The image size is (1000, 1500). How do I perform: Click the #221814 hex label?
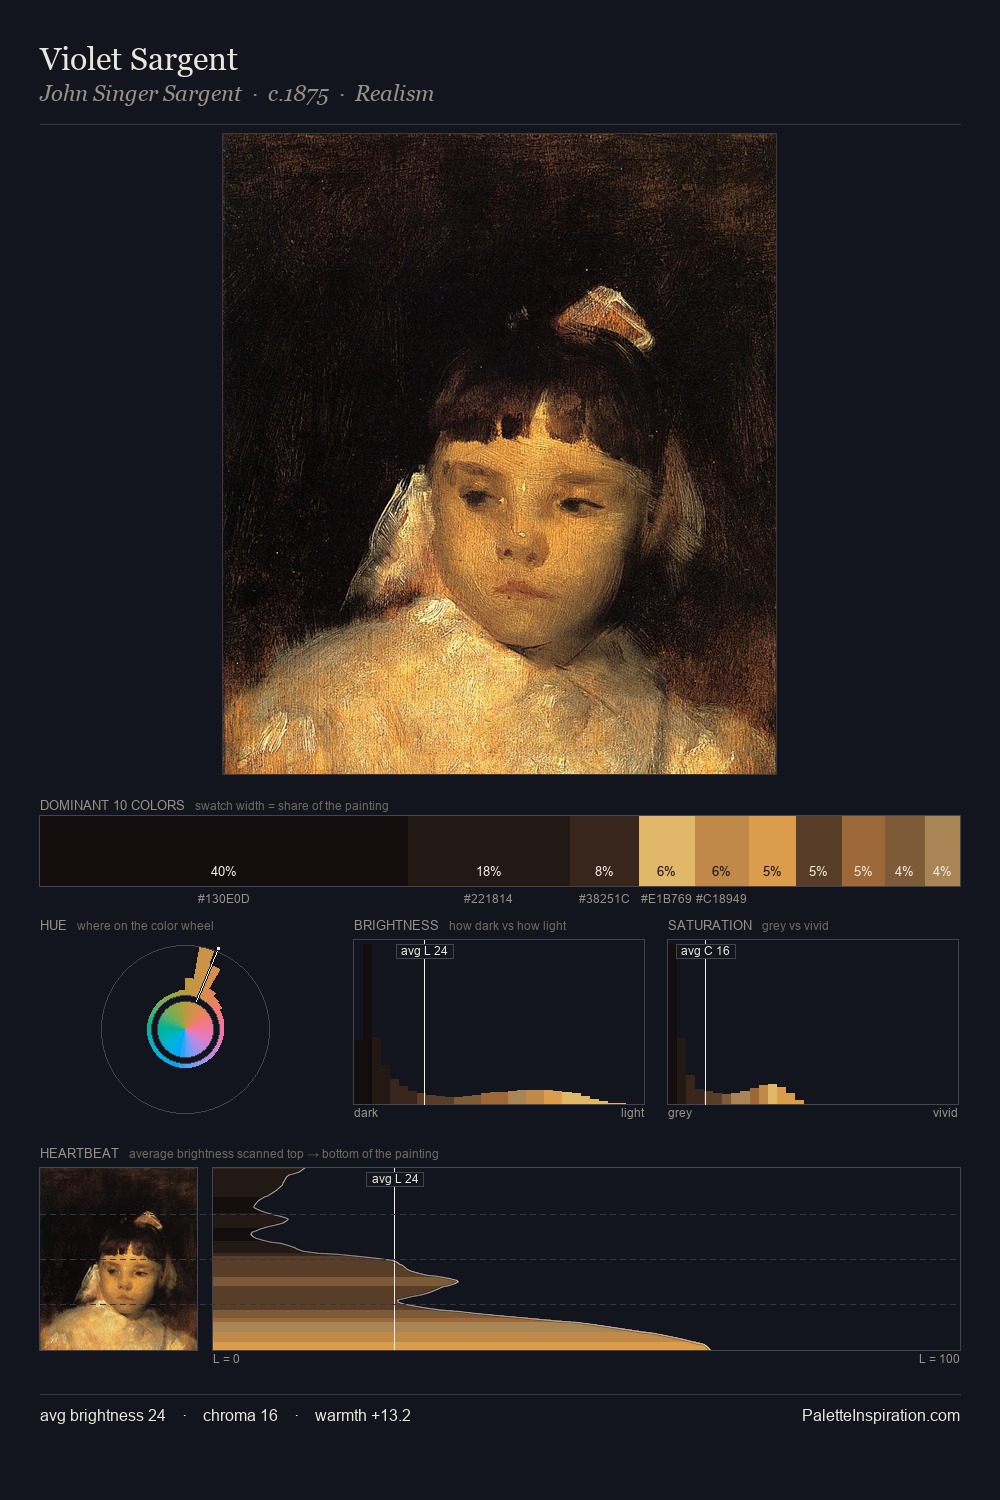(488, 899)
